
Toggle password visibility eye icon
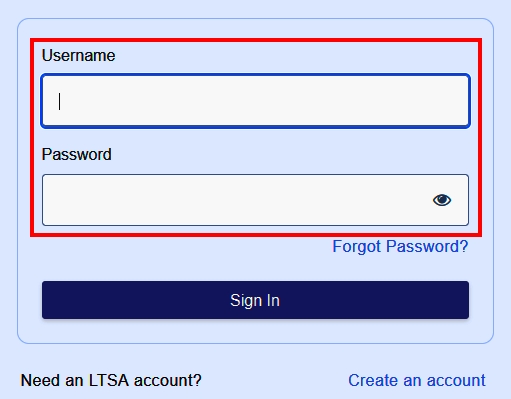(x=442, y=200)
